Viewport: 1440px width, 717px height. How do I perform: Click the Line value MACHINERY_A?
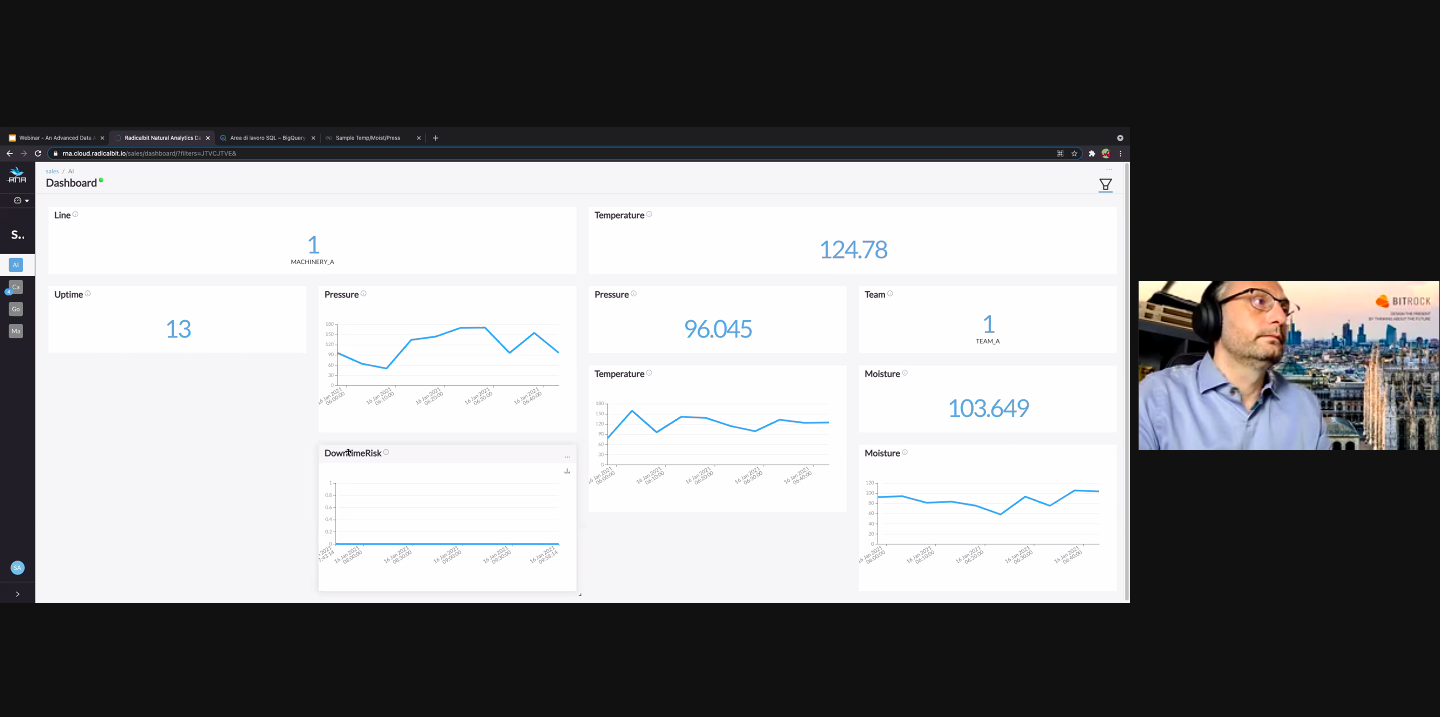tap(312, 262)
